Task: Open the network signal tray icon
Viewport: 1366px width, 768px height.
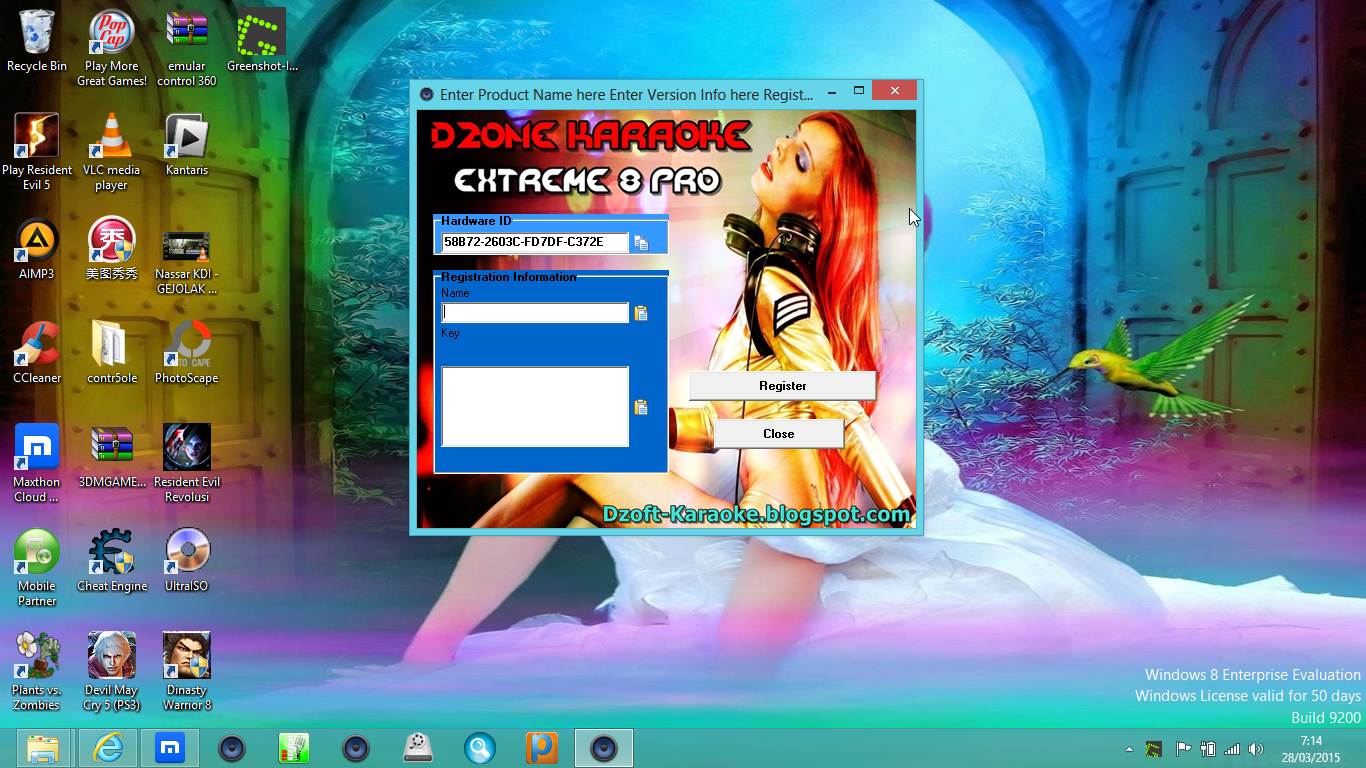Action: [x=1232, y=748]
